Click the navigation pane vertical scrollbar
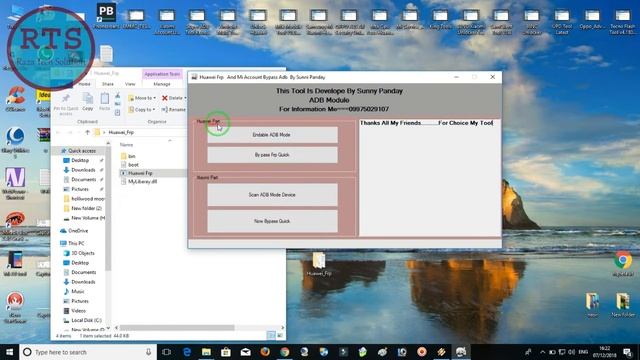Viewport: 640px width, 360px height. (108, 208)
